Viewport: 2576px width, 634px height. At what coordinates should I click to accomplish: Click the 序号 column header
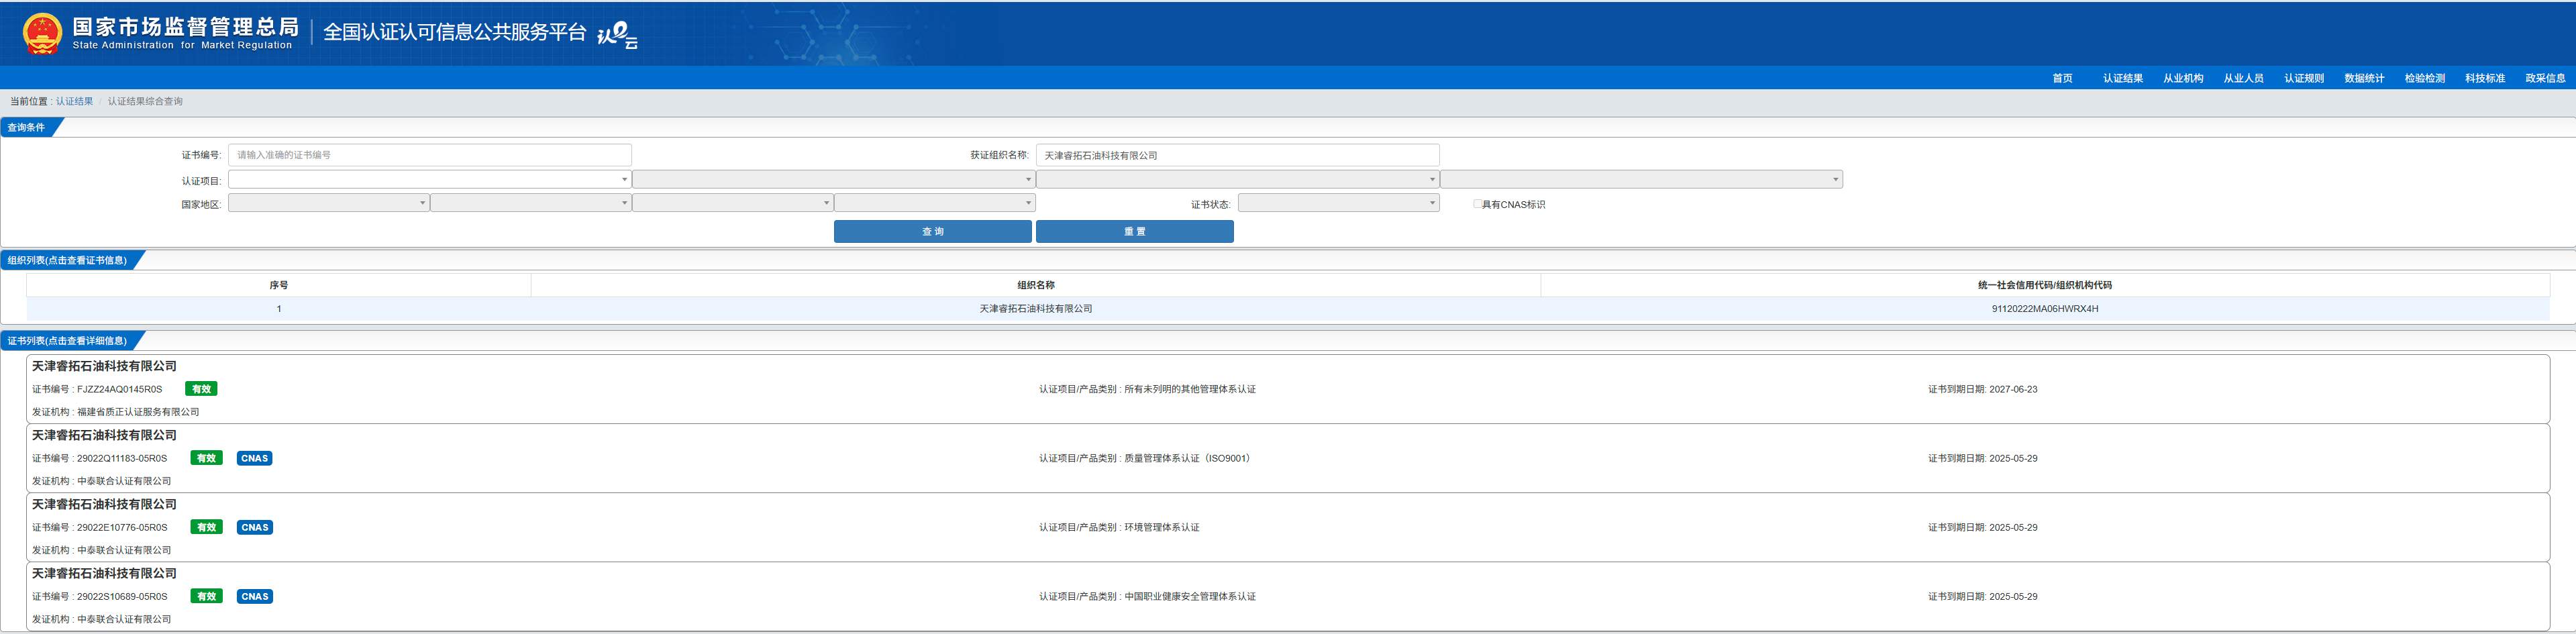pos(279,285)
